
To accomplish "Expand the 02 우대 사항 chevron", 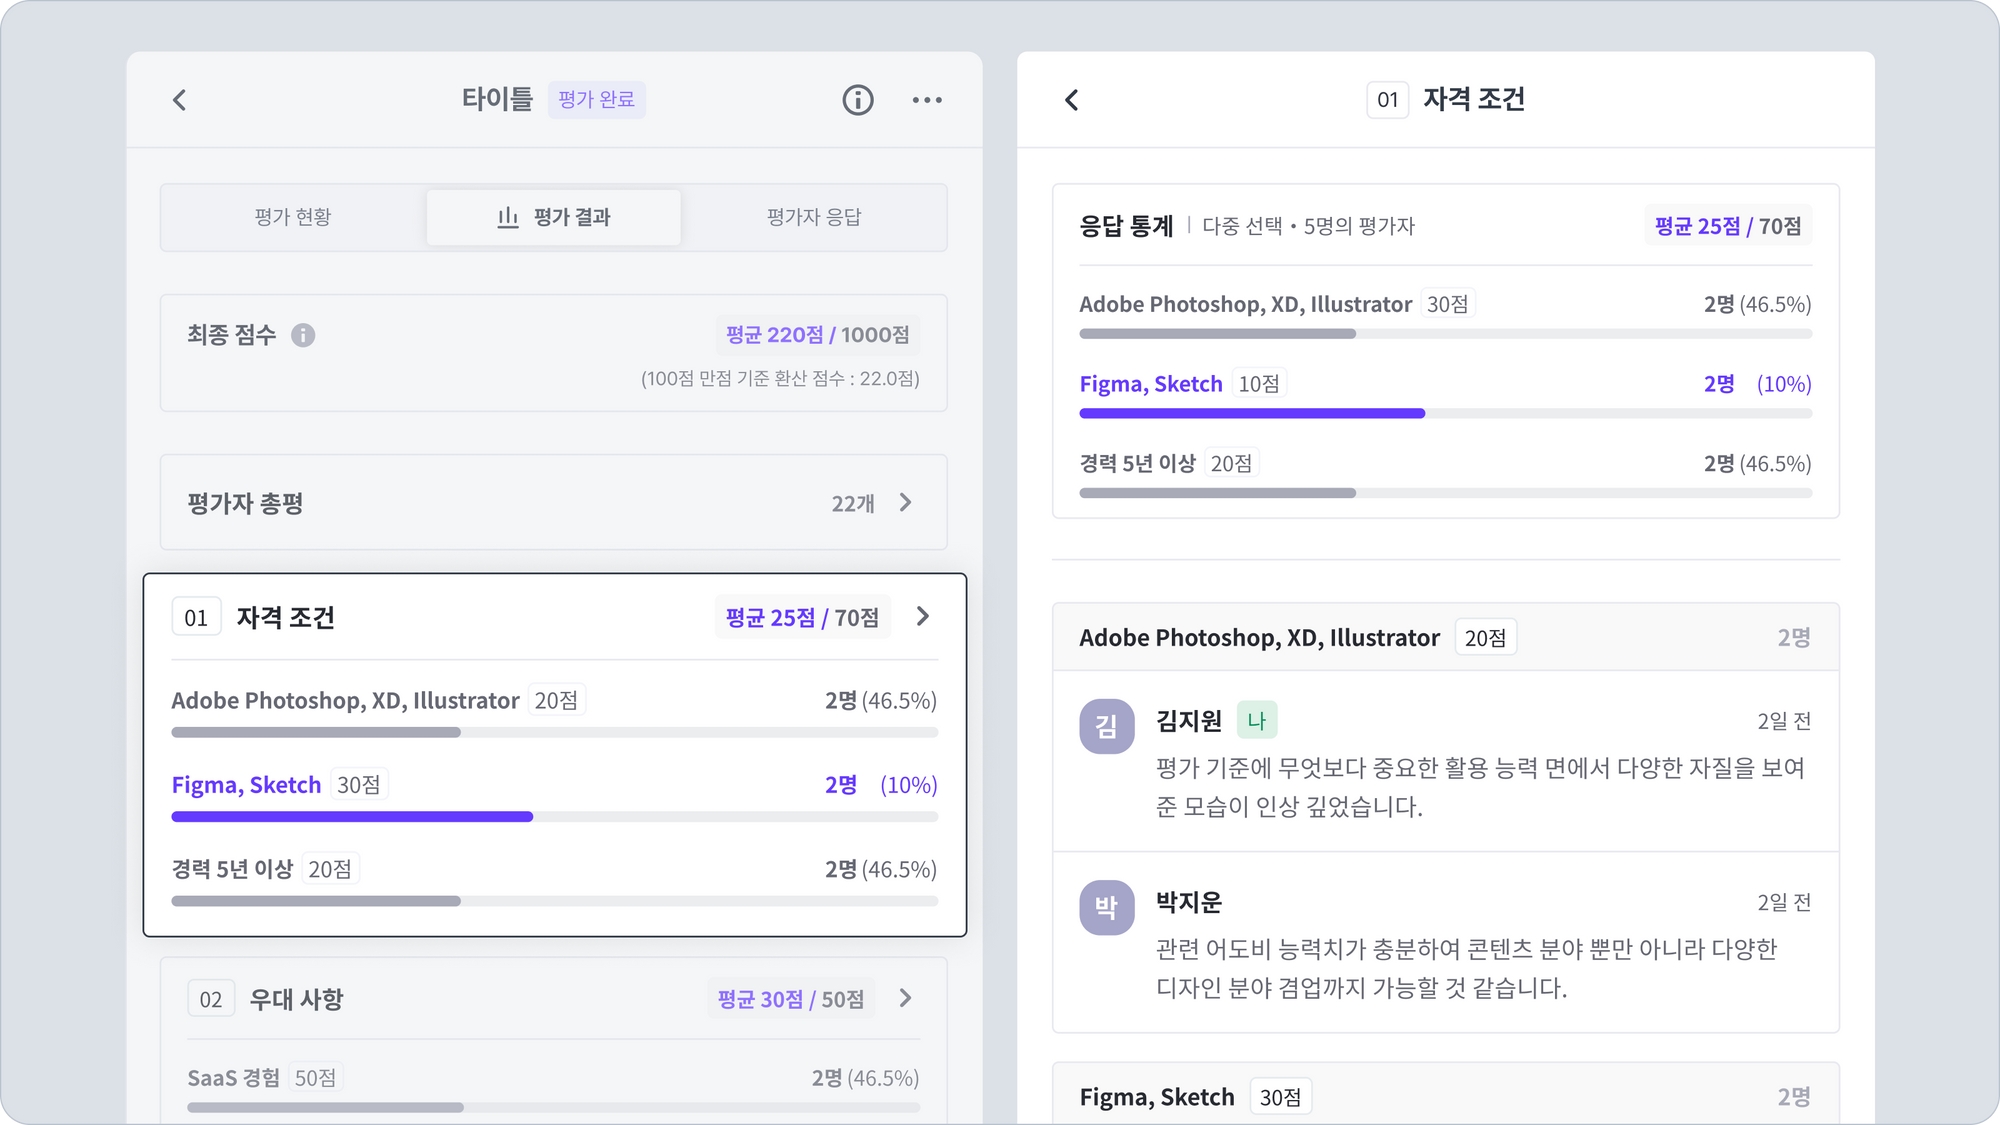I will click(x=905, y=998).
